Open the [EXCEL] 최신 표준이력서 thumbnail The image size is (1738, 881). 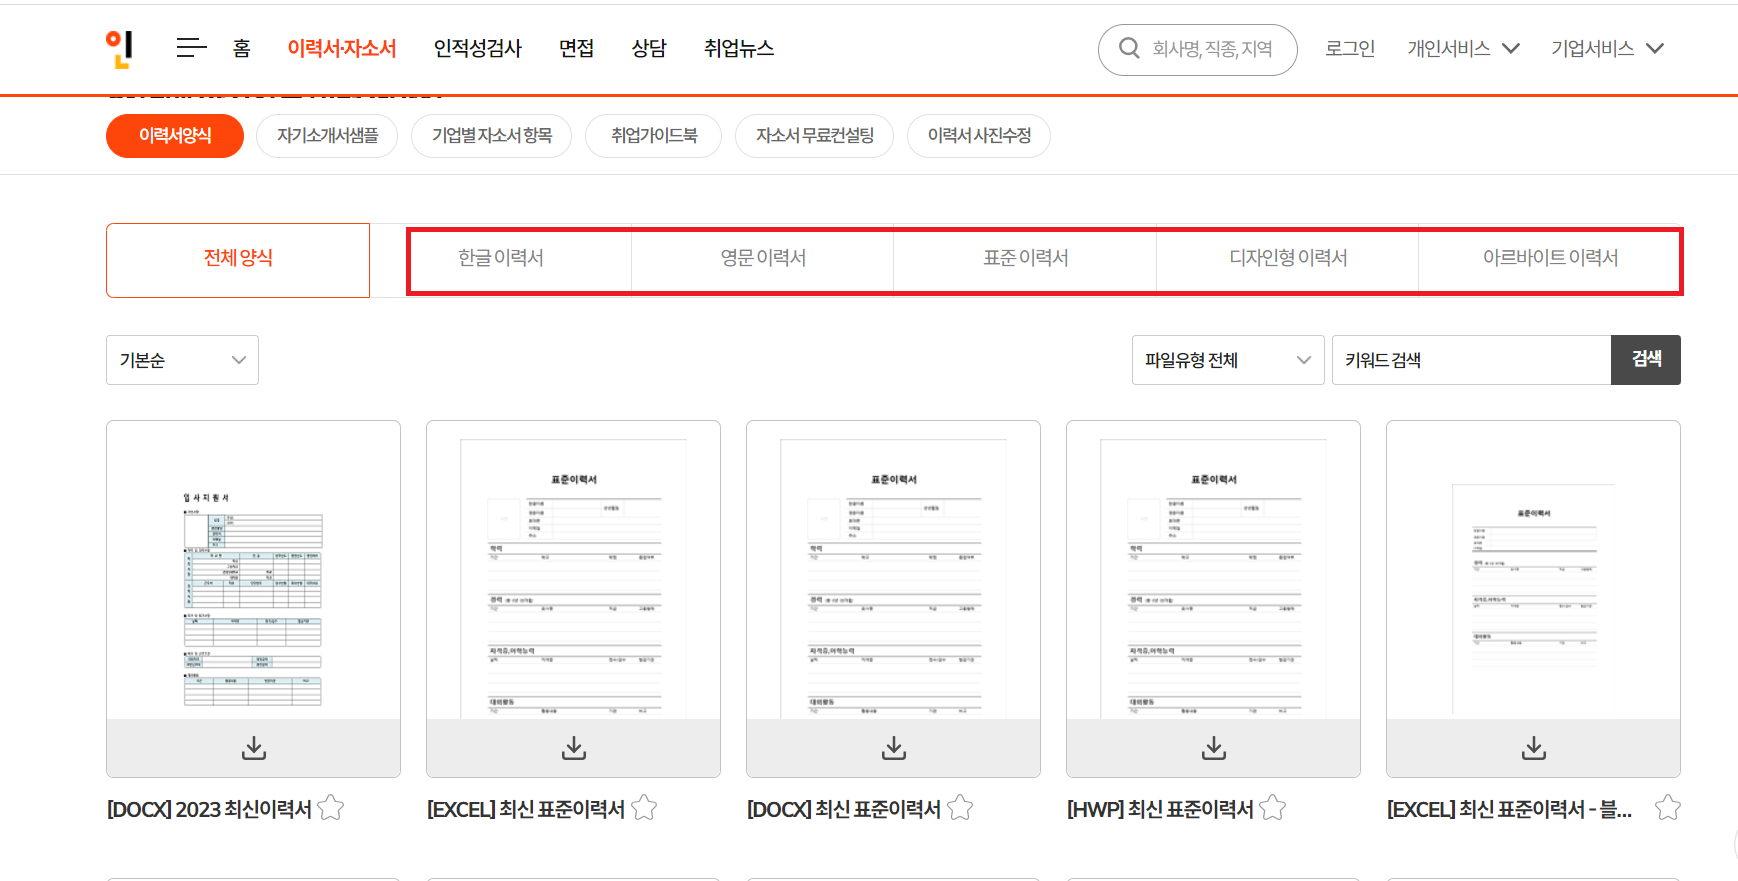point(573,570)
